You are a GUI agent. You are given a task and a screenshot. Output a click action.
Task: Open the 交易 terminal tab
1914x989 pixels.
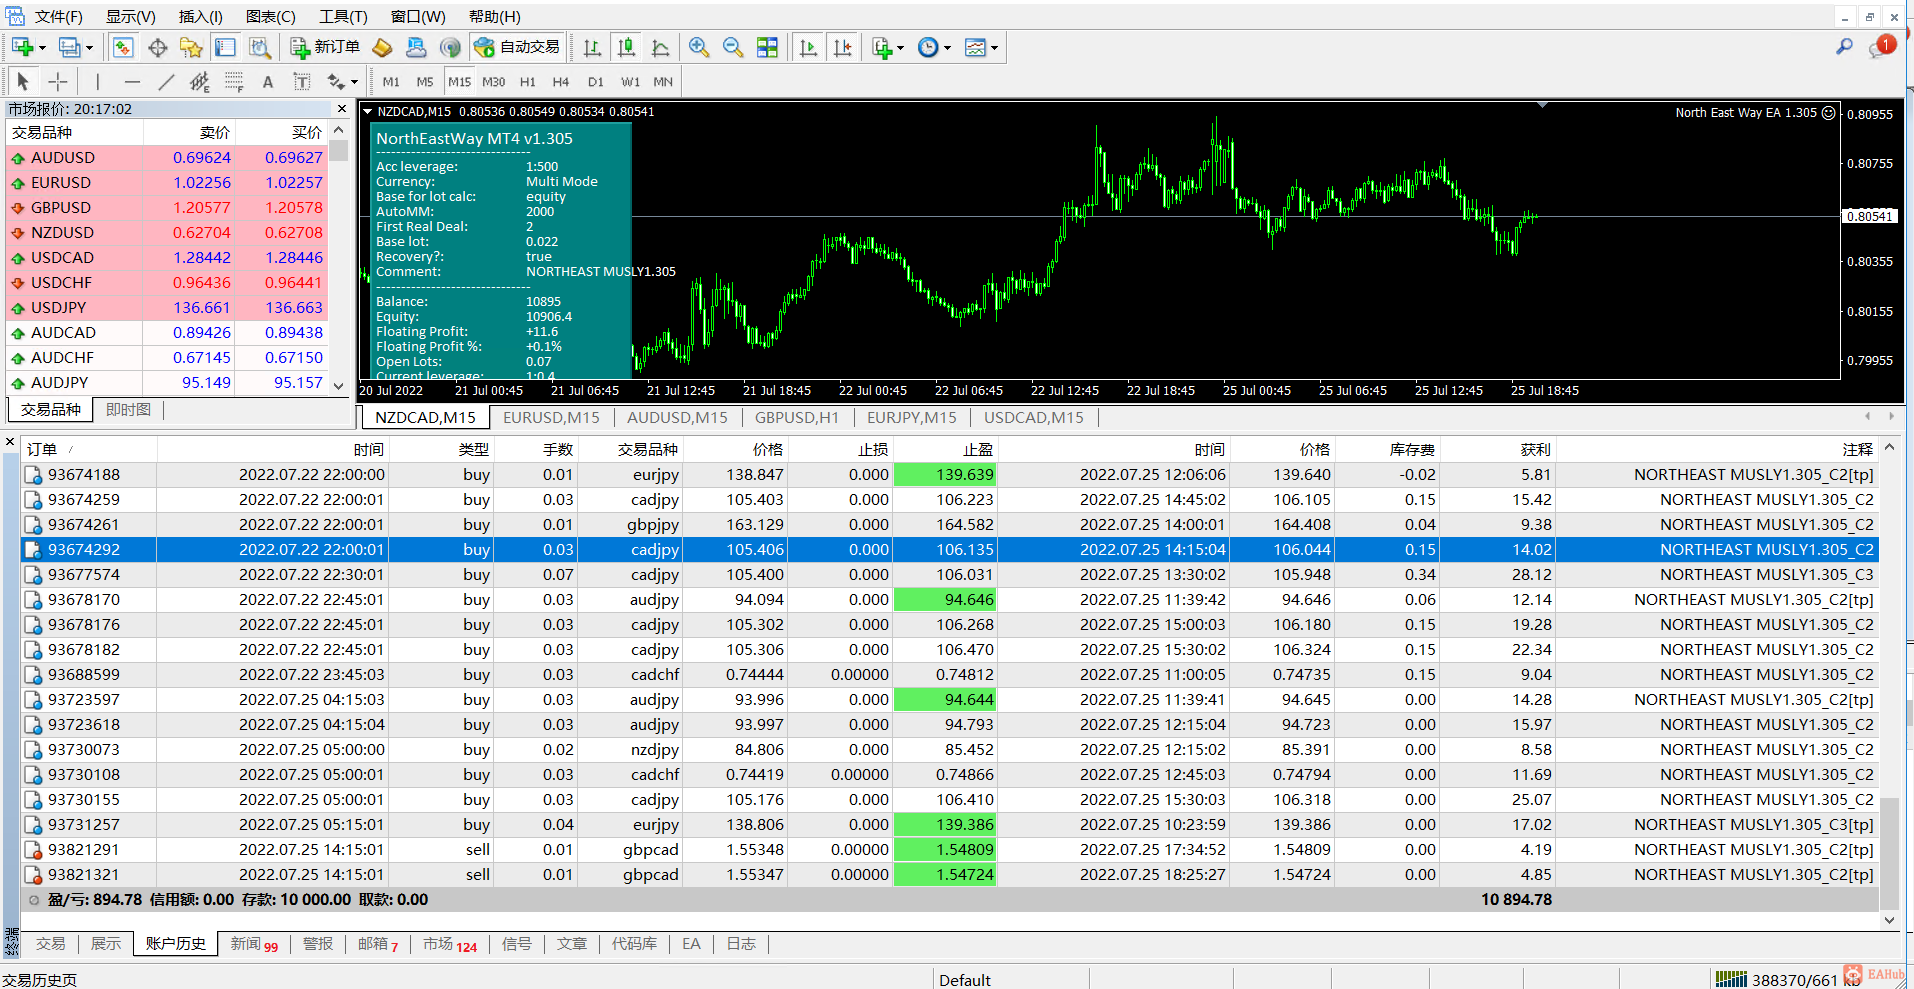51,944
